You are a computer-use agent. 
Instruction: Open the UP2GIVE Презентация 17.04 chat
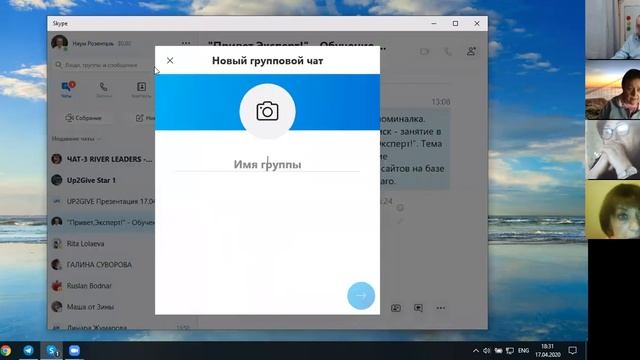point(103,201)
